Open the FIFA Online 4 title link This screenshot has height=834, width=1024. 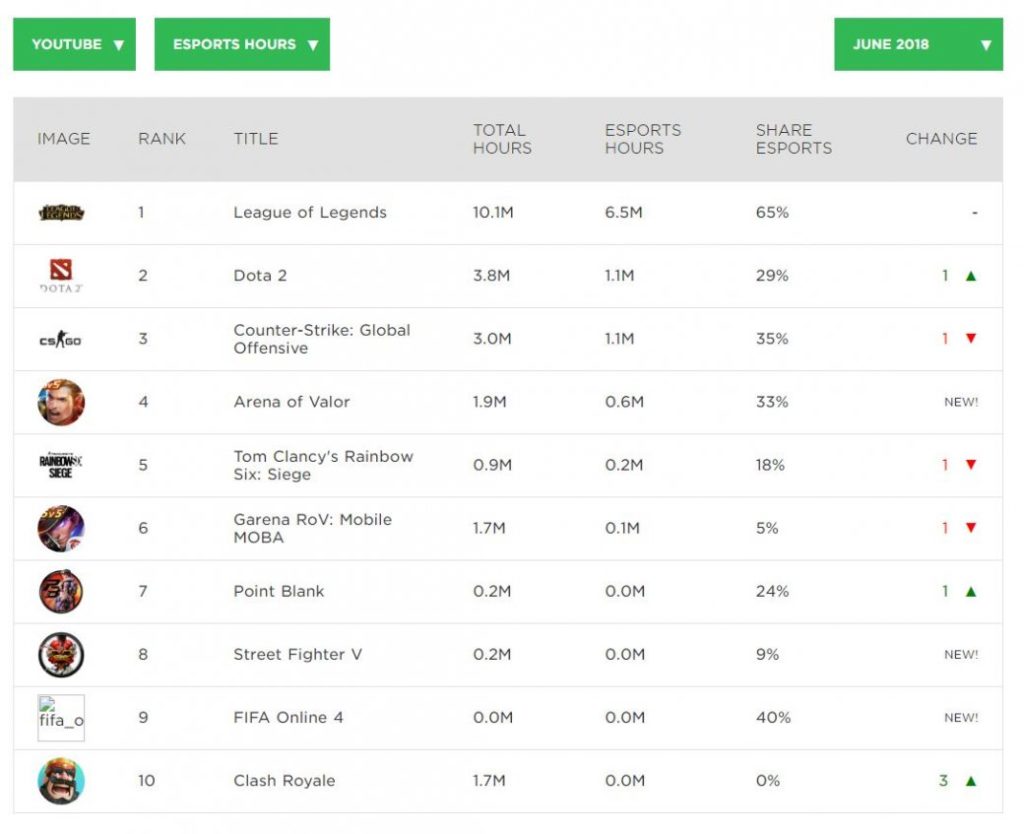288,717
